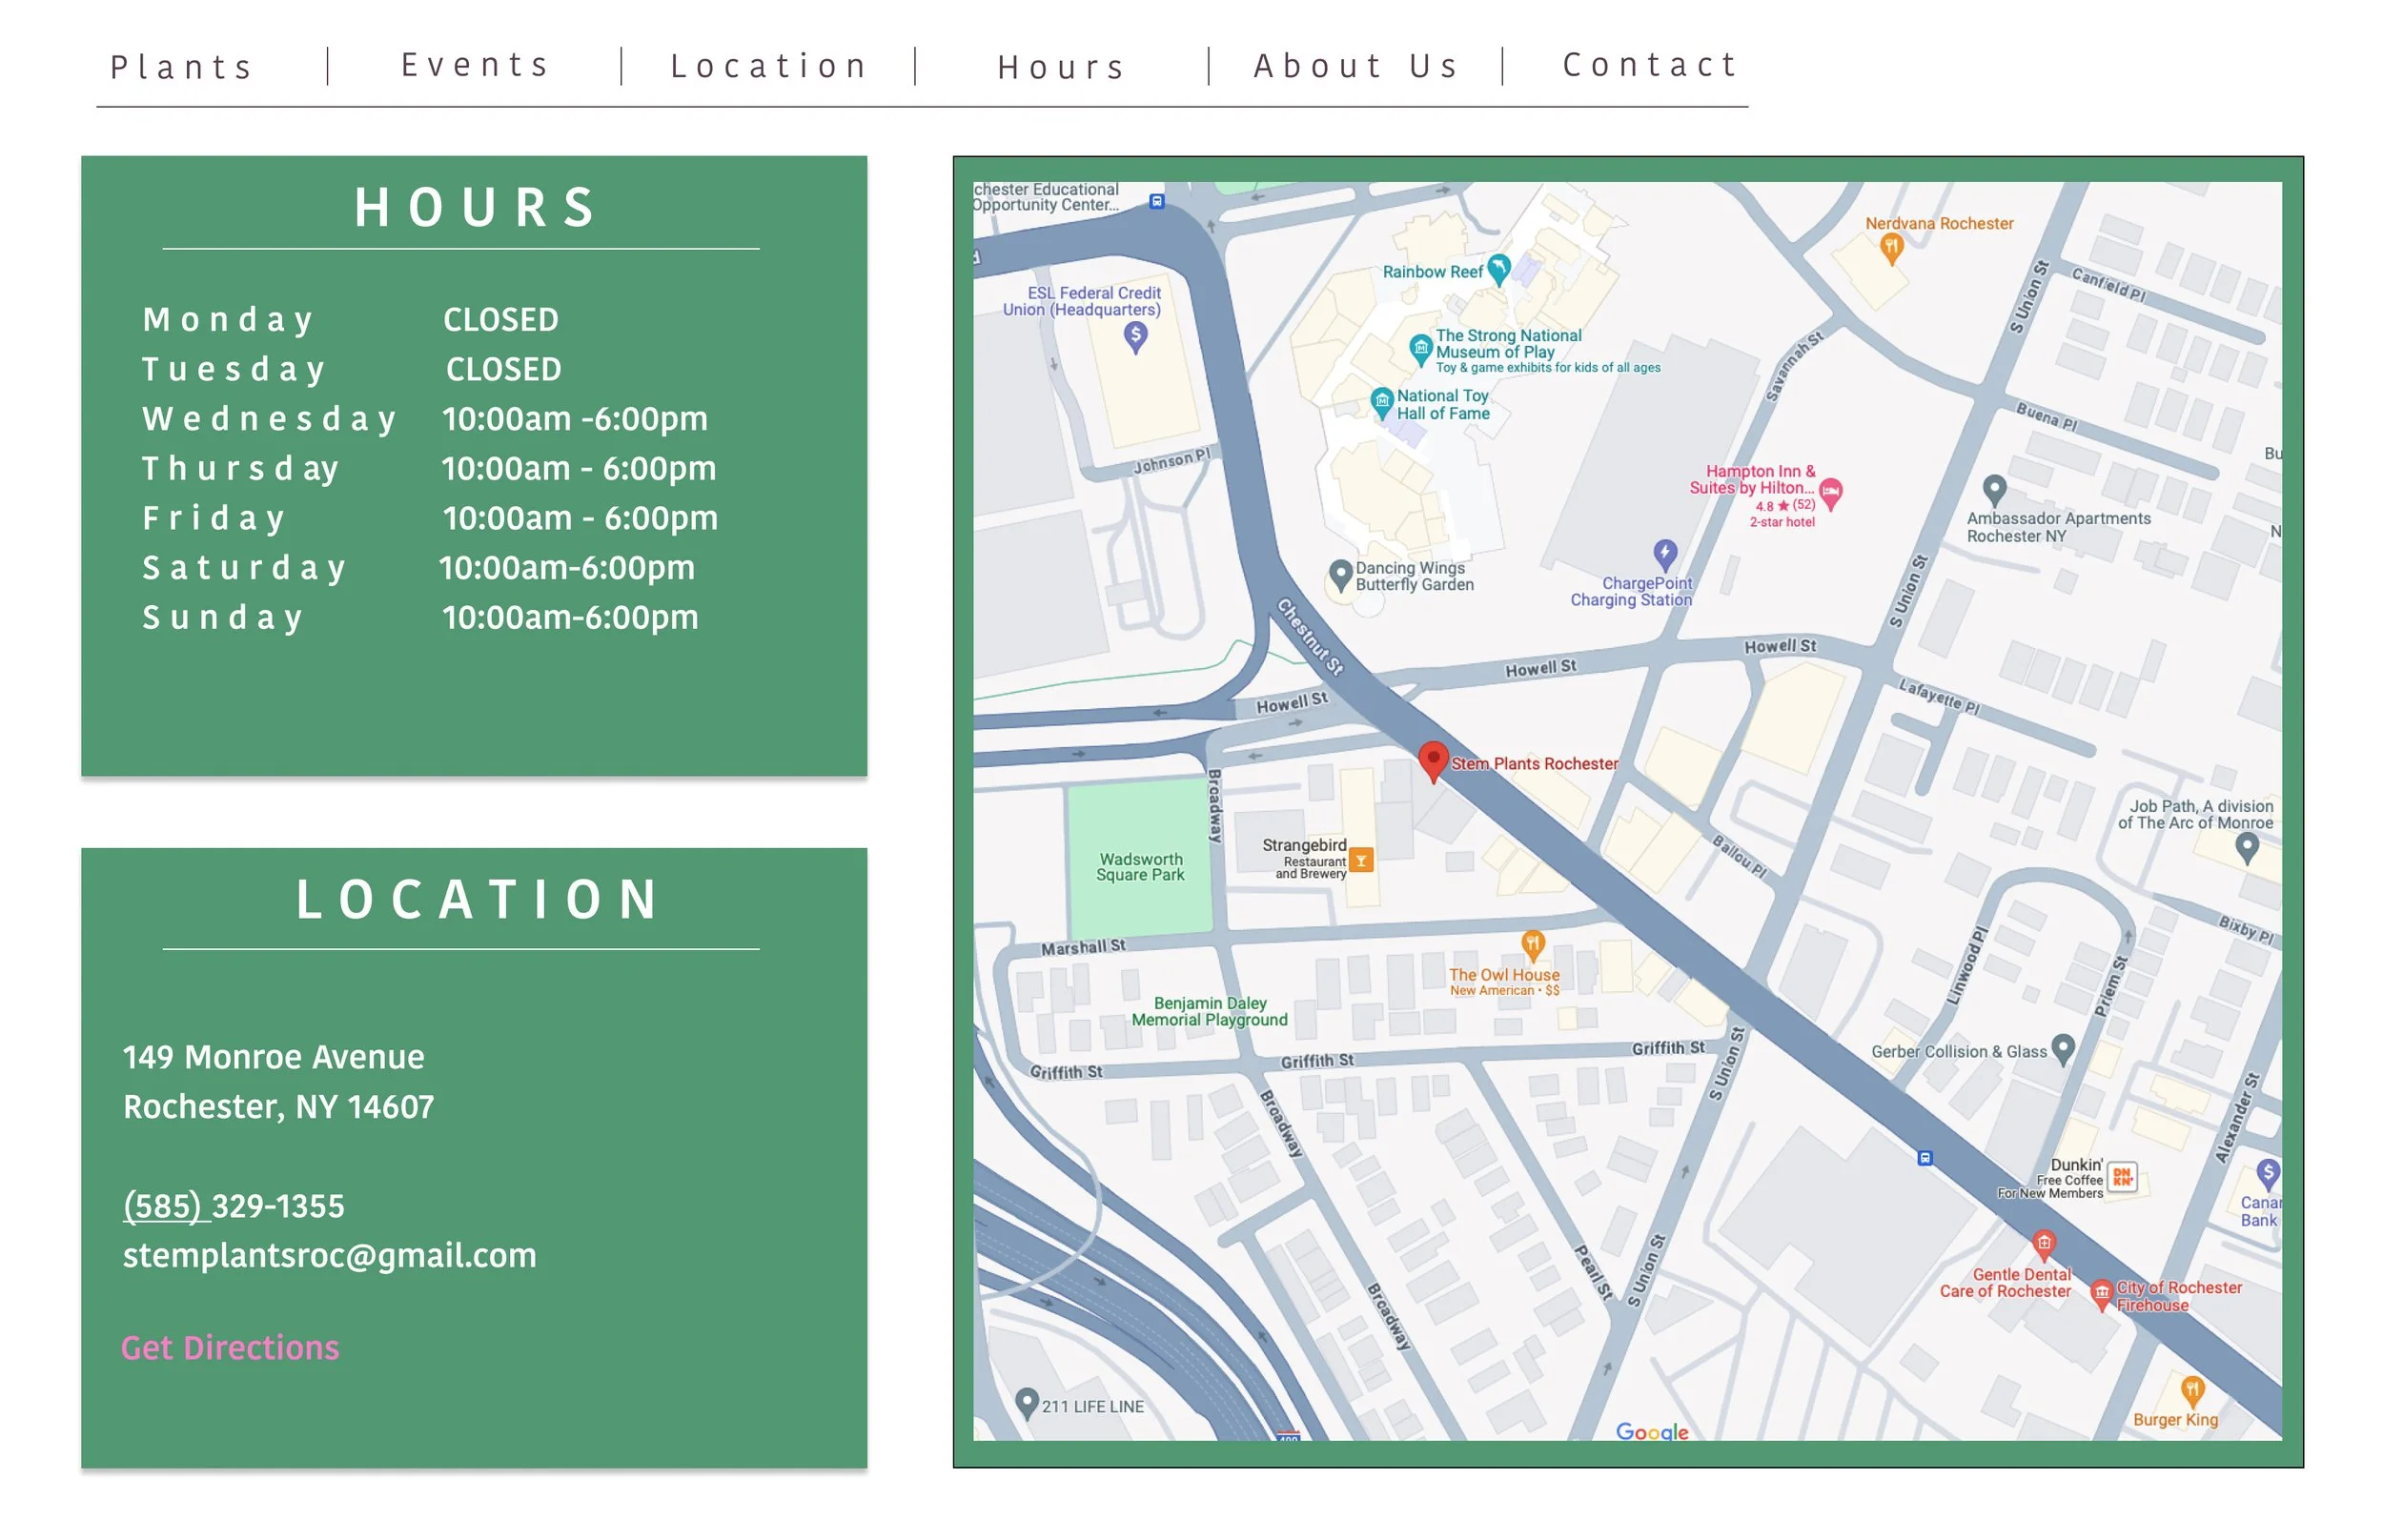Viewport: 2383px width, 1540px height.
Task: Click the Dunkin' map icon
Action: (x=2121, y=1177)
